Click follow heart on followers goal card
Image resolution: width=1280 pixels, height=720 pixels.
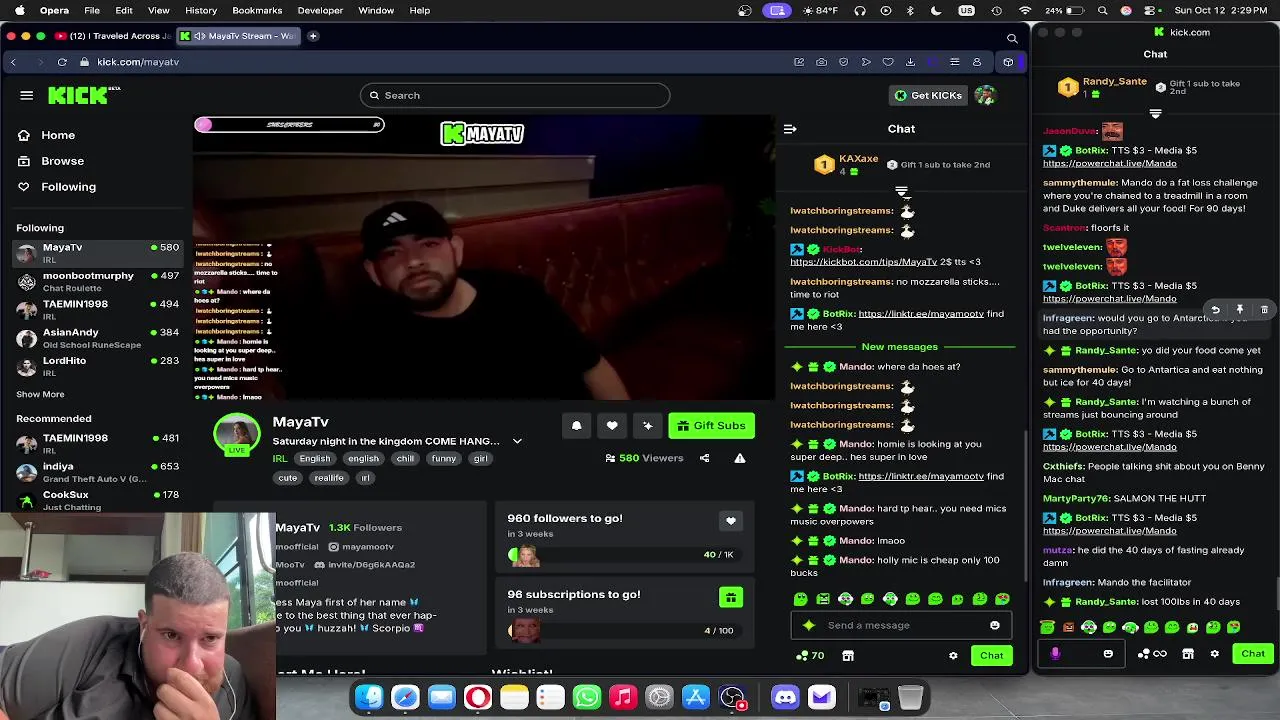click(x=731, y=521)
